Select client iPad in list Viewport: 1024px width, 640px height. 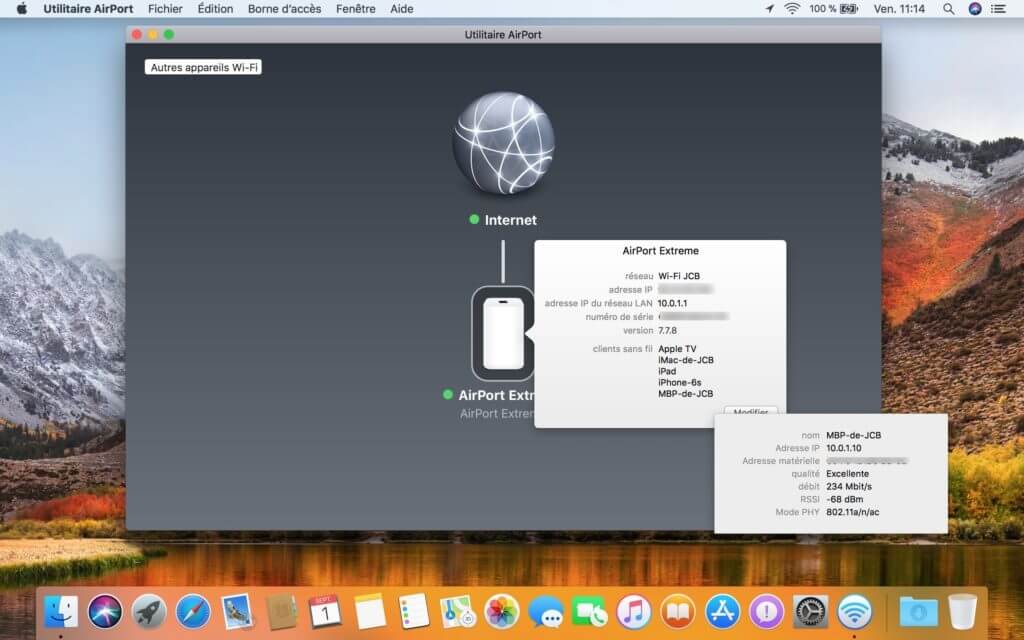pos(667,371)
